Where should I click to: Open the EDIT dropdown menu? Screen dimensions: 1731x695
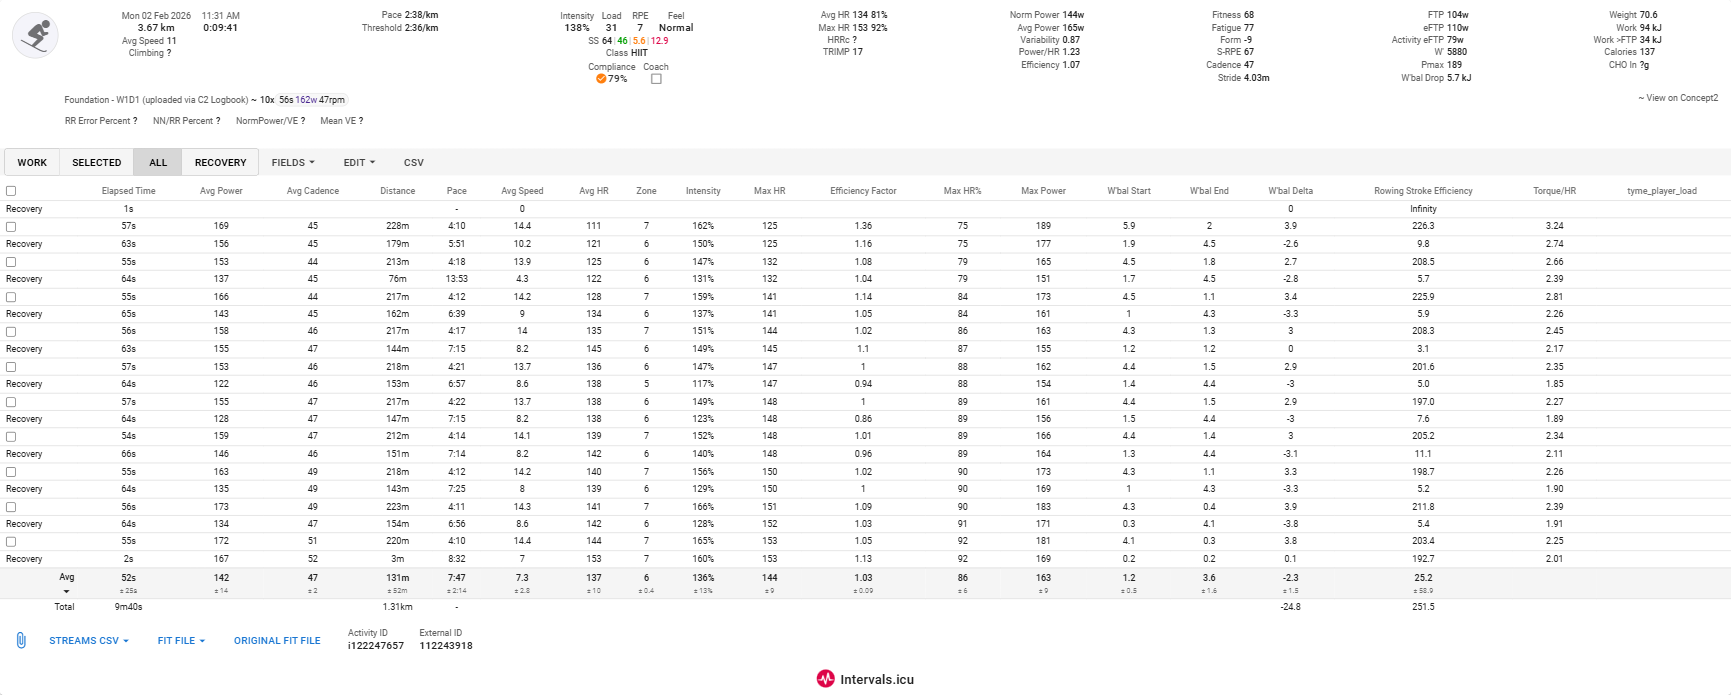pos(359,163)
